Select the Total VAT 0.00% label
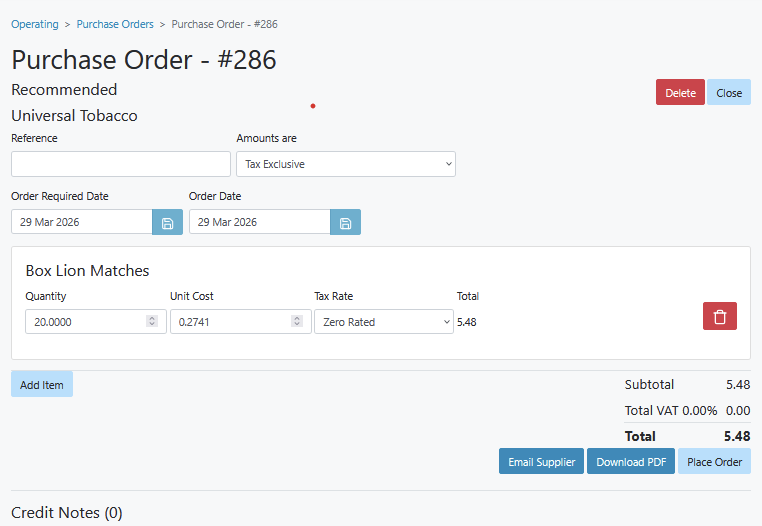Screen dimensions: 762x526 (671, 411)
